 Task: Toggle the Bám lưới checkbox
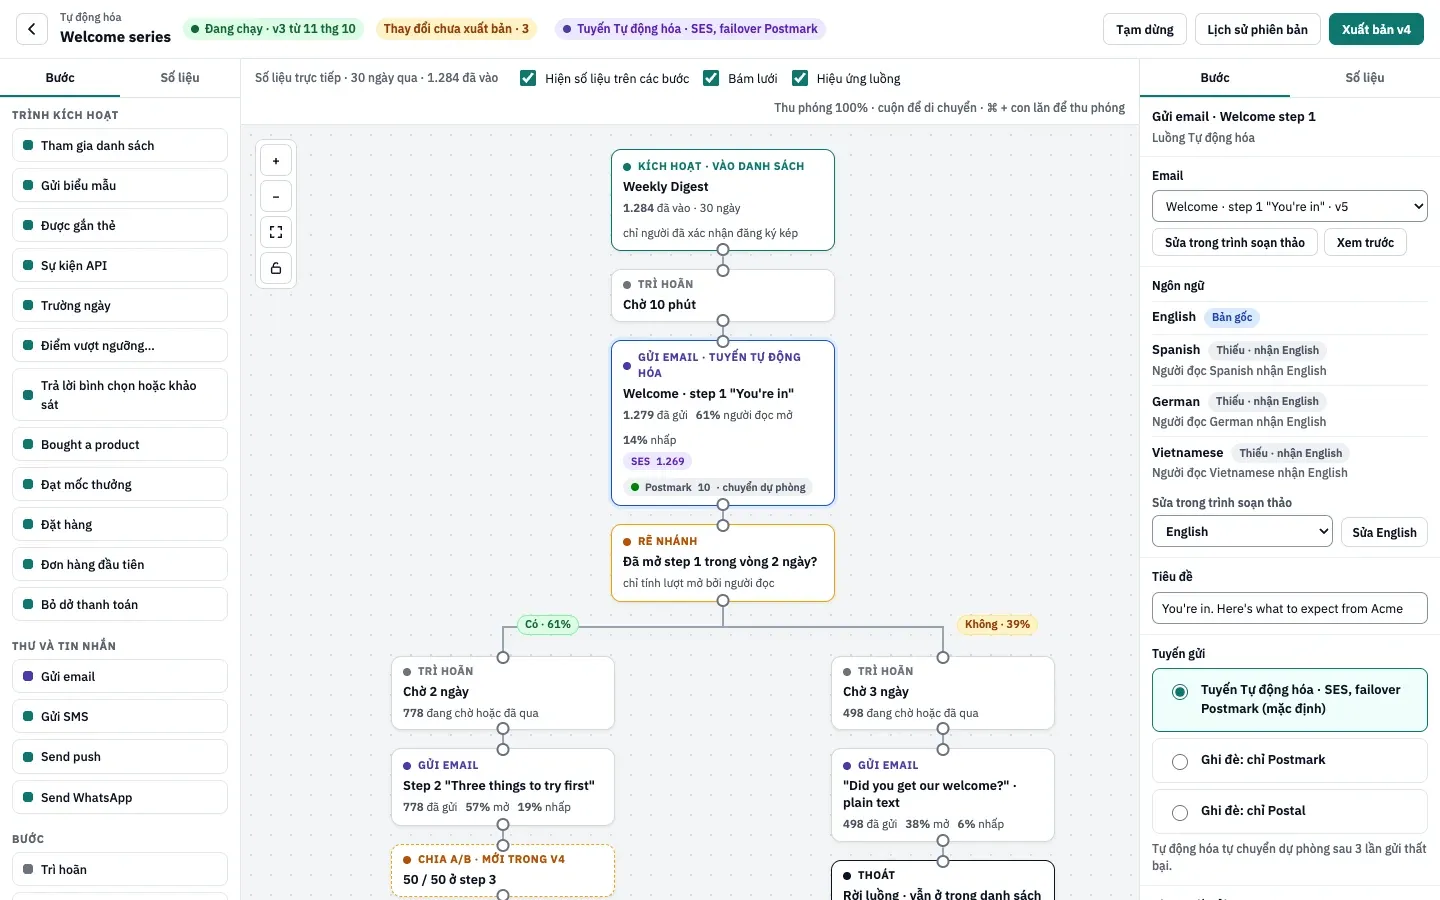pos(711,78)
